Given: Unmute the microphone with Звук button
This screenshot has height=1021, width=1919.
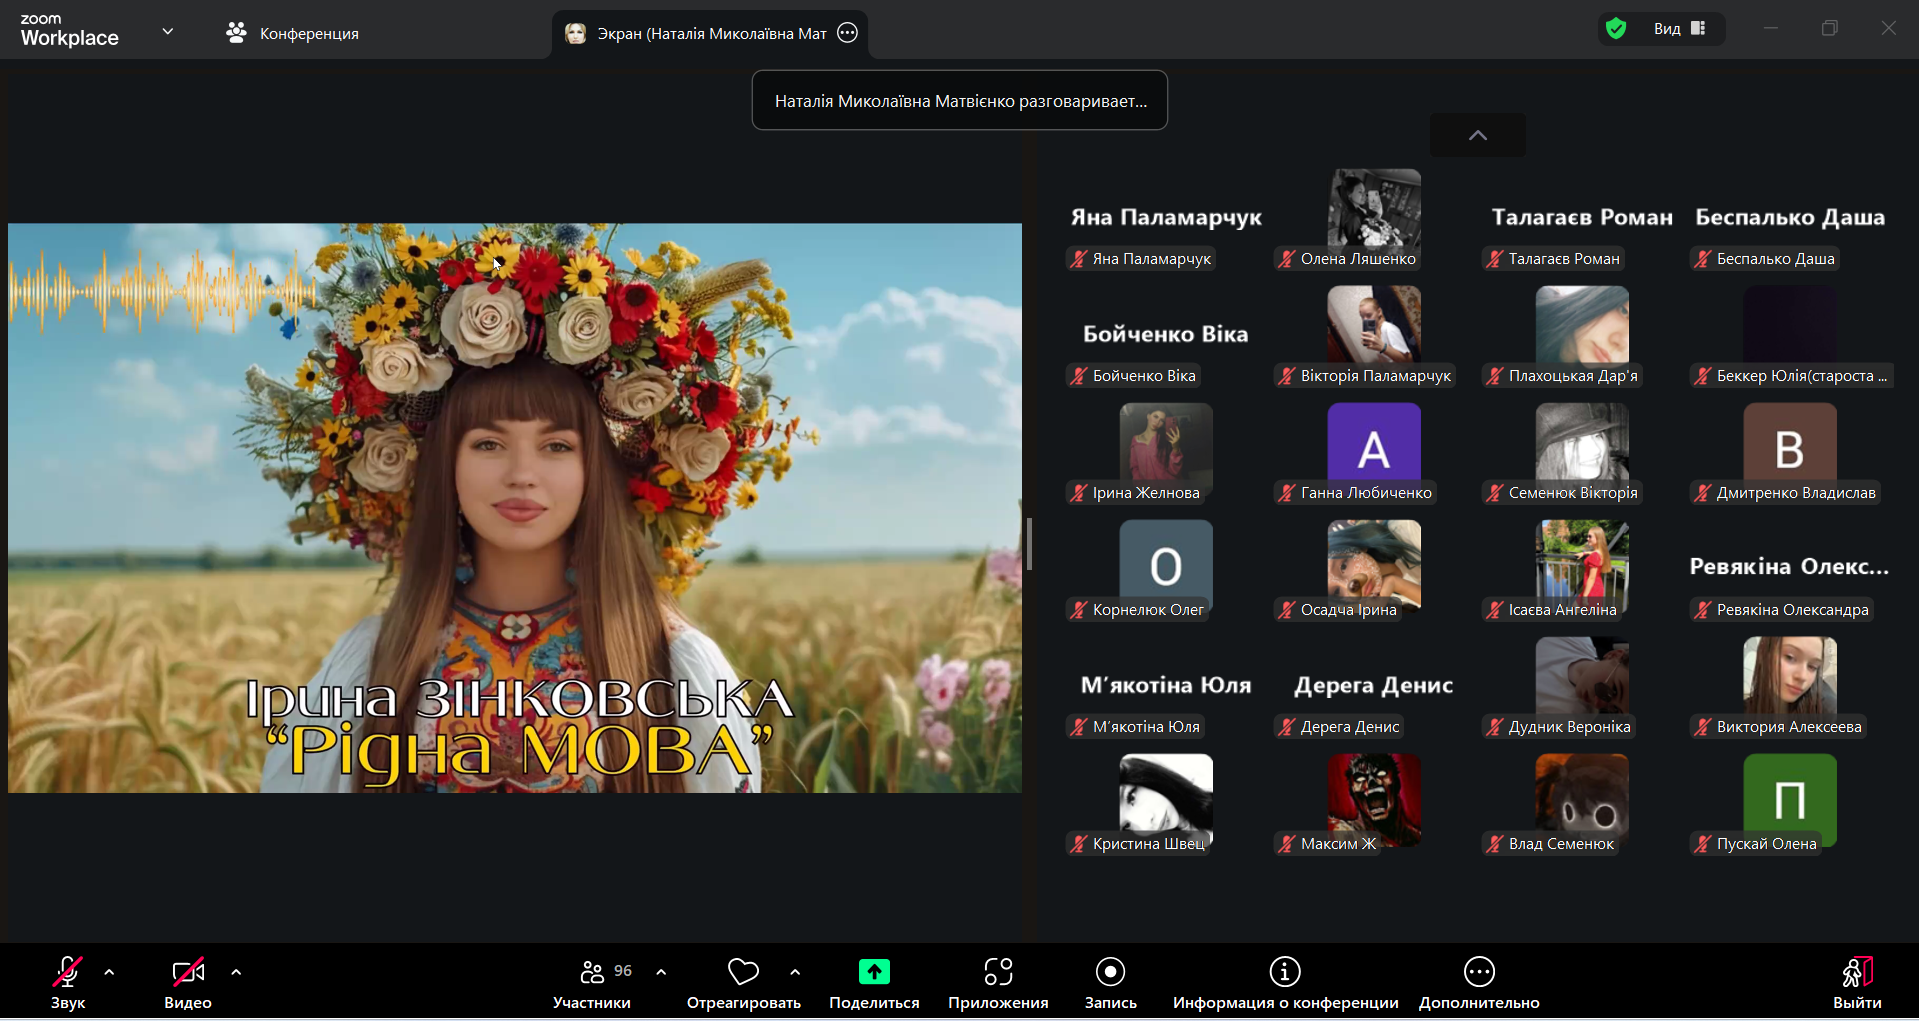Looking at the screenshot, I should 67,972.
